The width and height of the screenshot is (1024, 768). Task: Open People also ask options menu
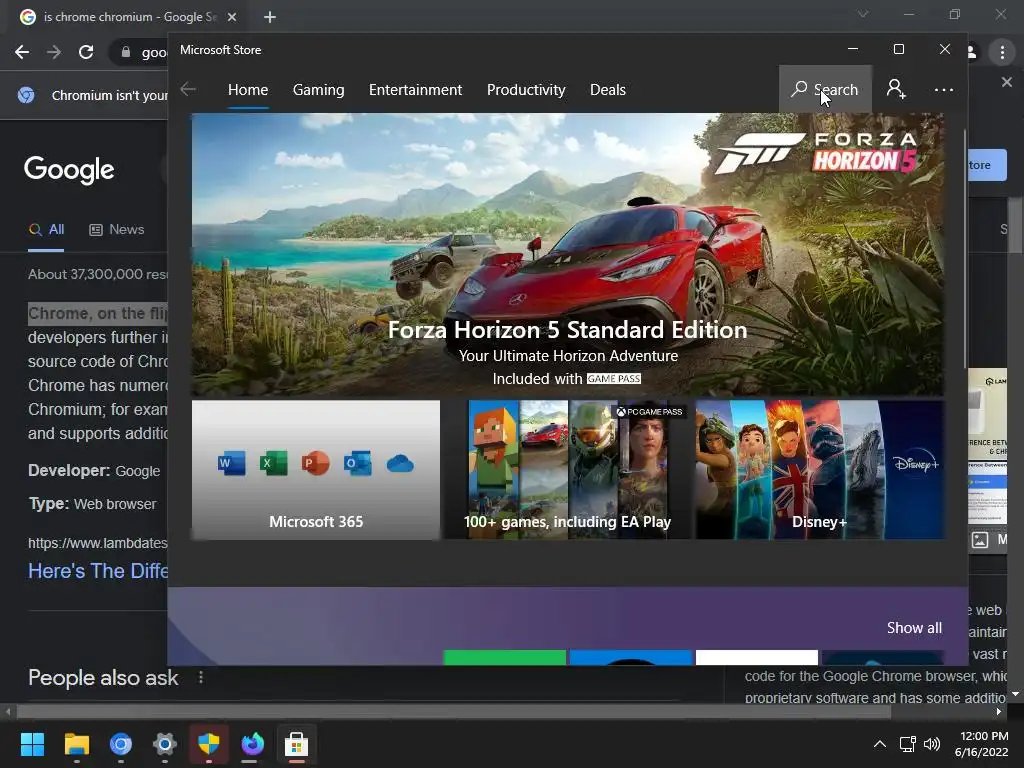(x=201, y=678)
